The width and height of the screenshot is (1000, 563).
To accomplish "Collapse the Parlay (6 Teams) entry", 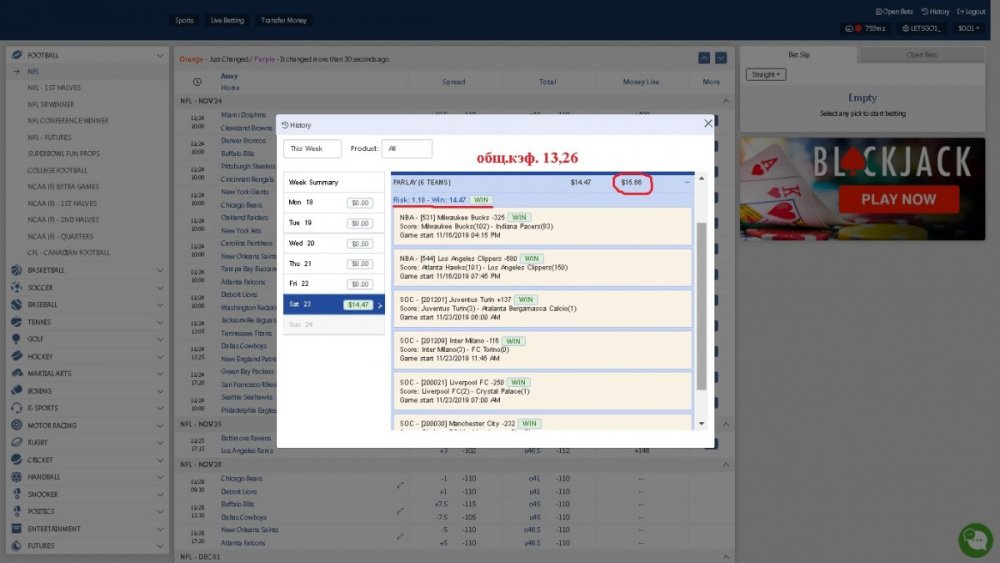I will pyautogui.click(x=687, y=182).
